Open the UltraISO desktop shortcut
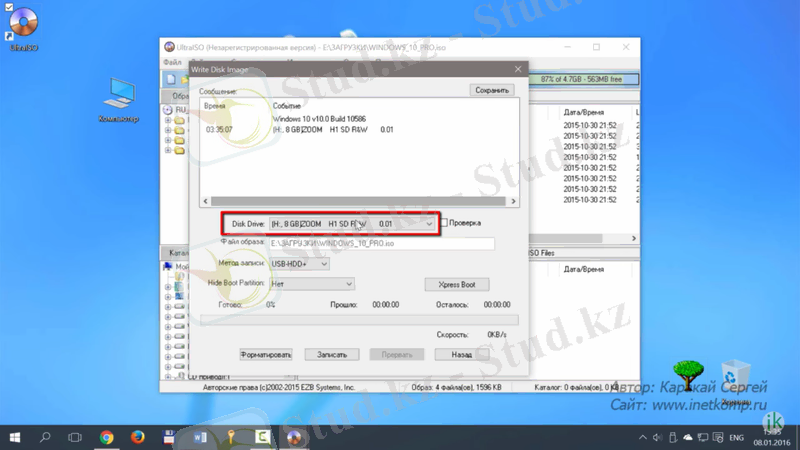Screen dimensions: 800x450 (x=23, y=29)
